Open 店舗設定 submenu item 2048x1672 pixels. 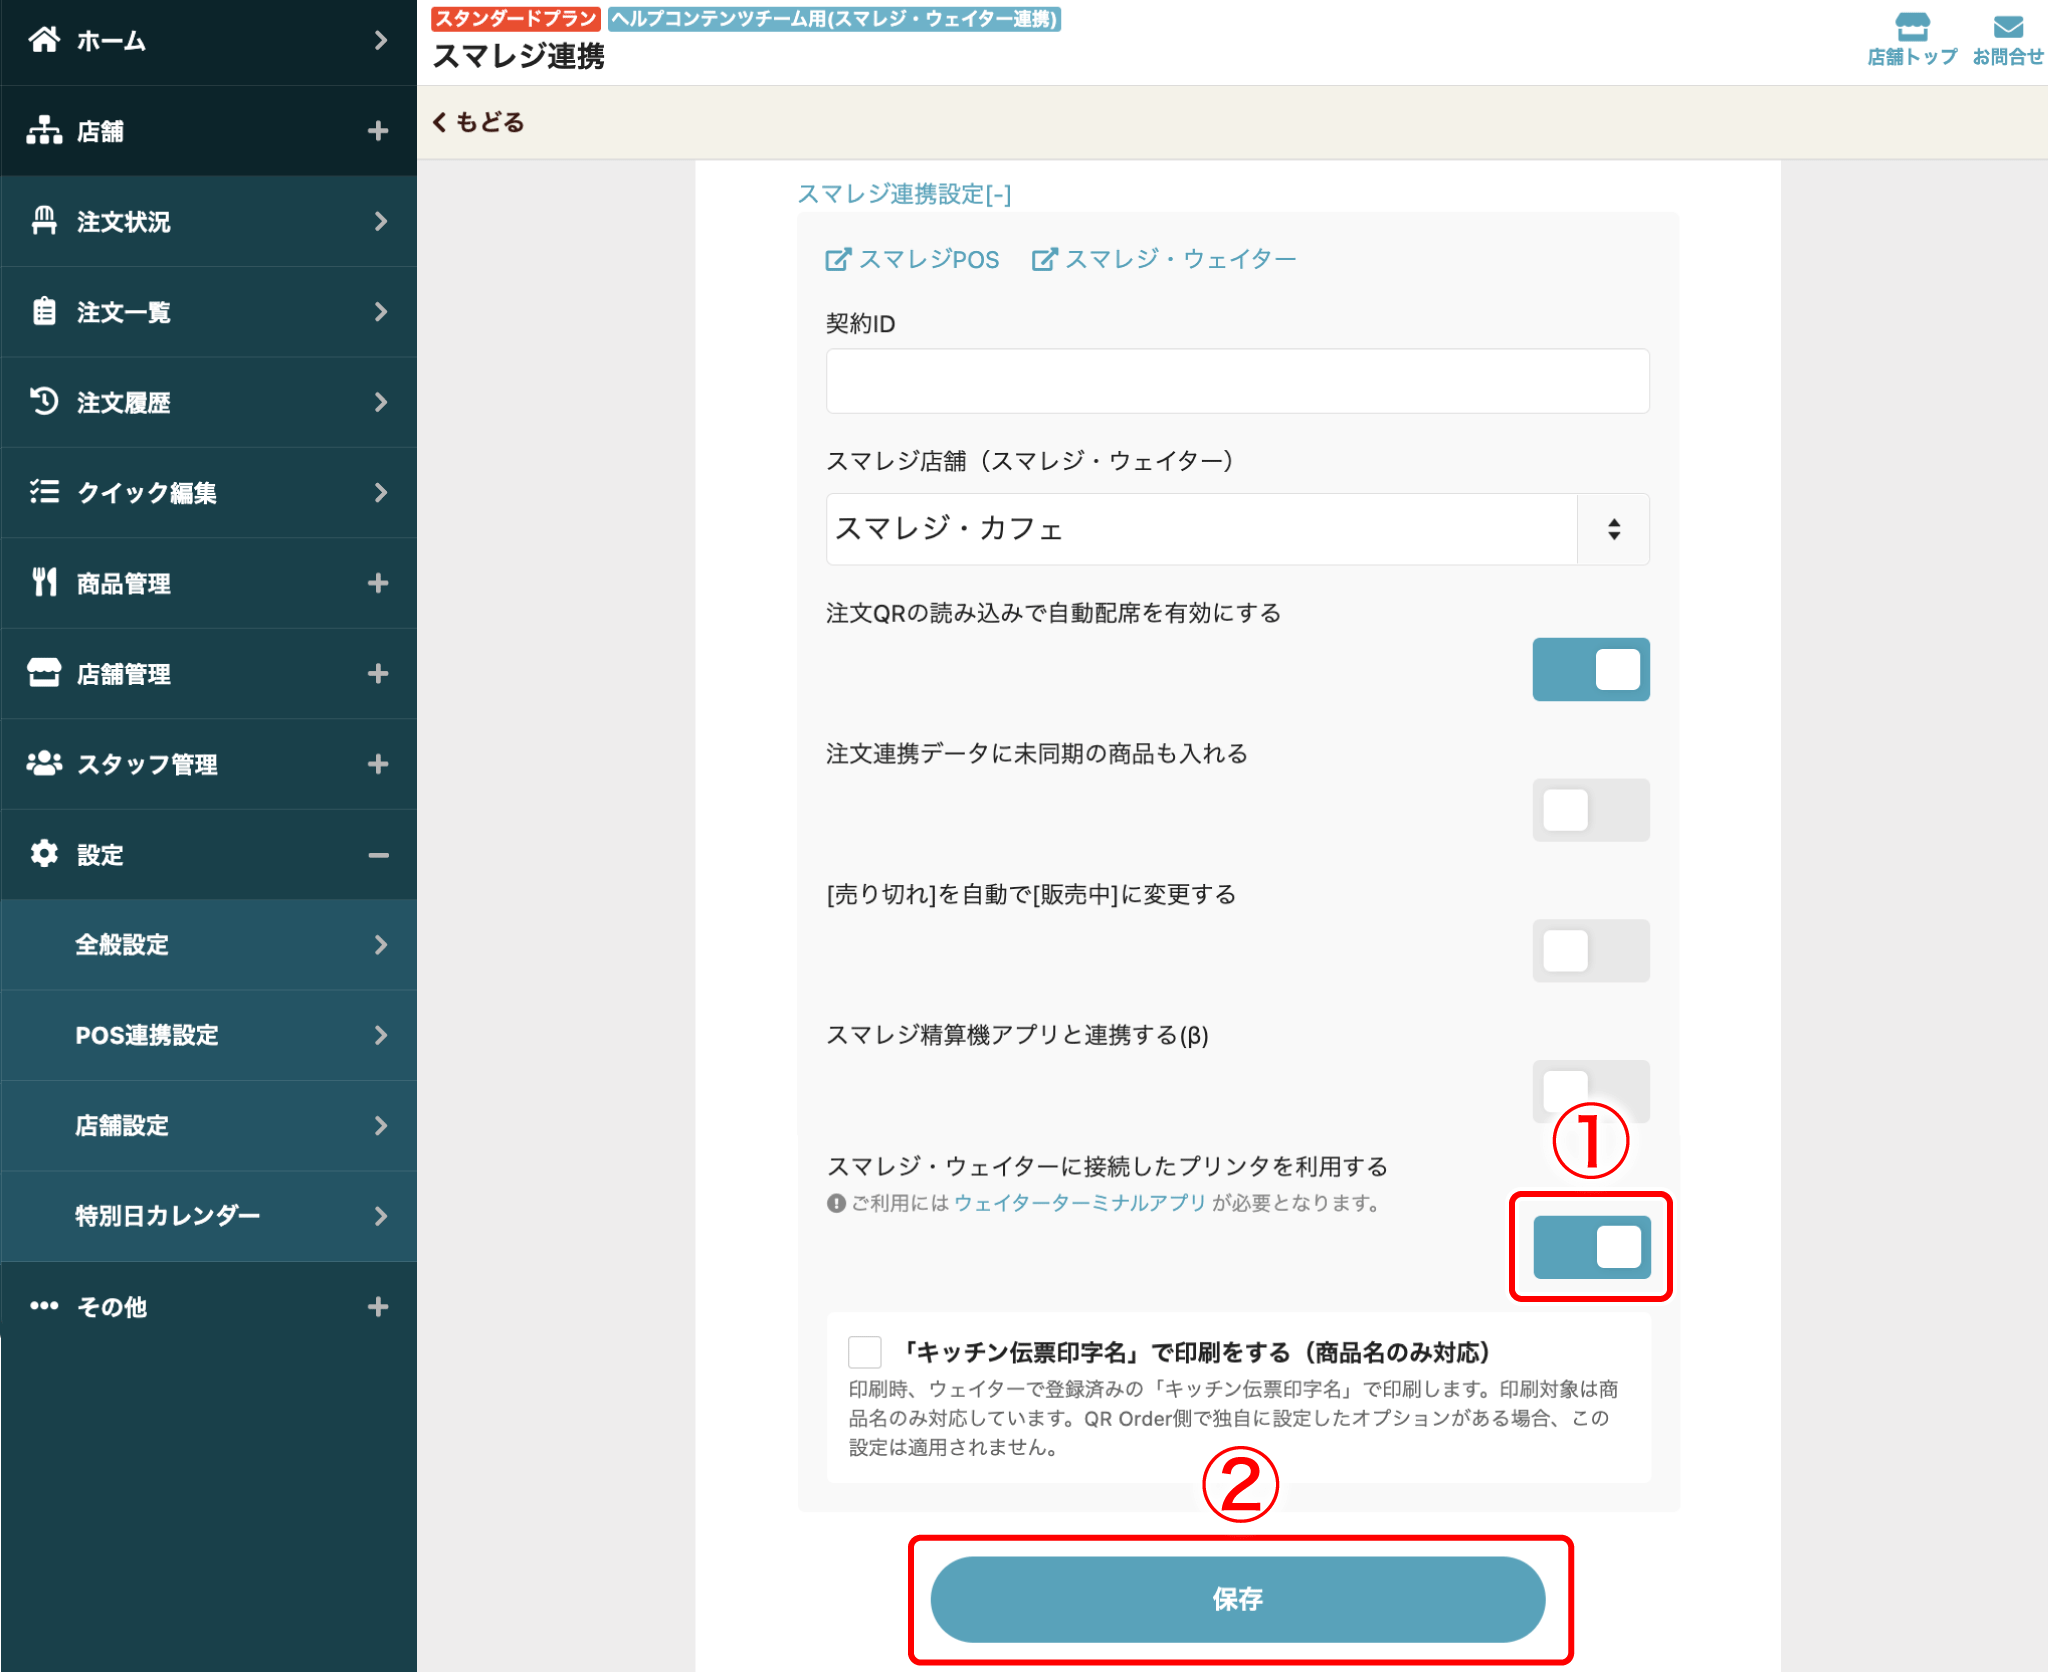point(208,1126)
